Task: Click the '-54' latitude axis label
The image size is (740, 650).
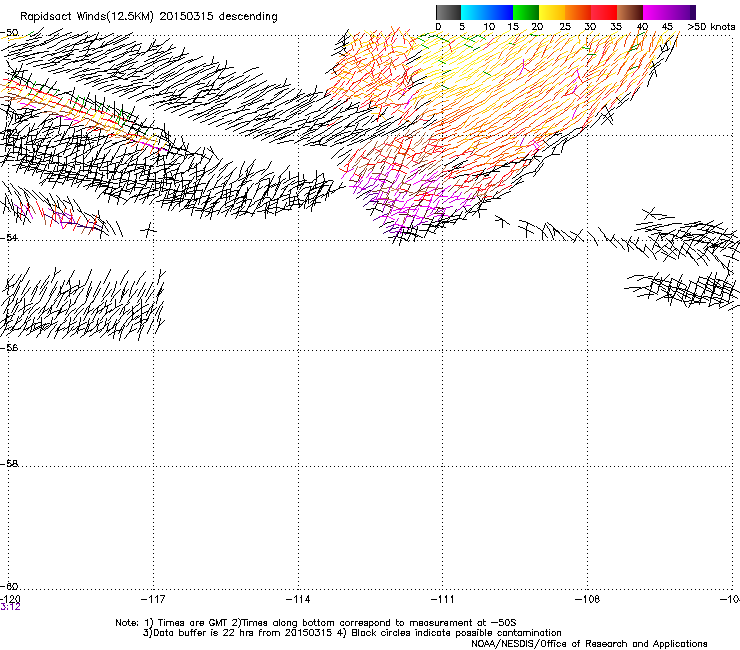Action: point(9,238)
